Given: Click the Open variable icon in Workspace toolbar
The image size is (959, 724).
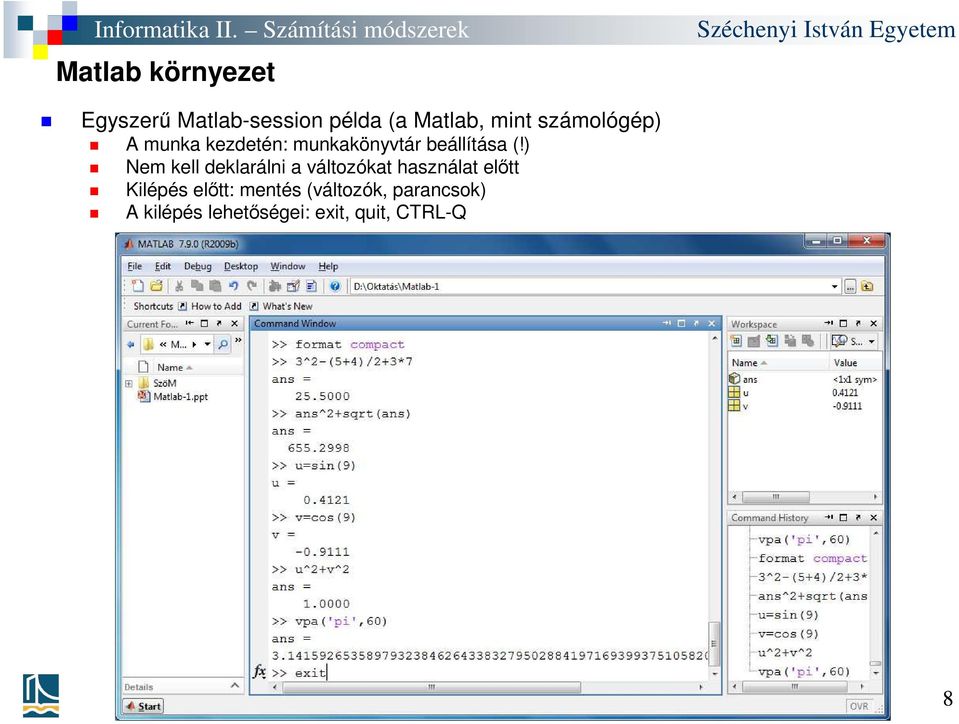Looking at the screenshot, I should (x=754, y=341).
